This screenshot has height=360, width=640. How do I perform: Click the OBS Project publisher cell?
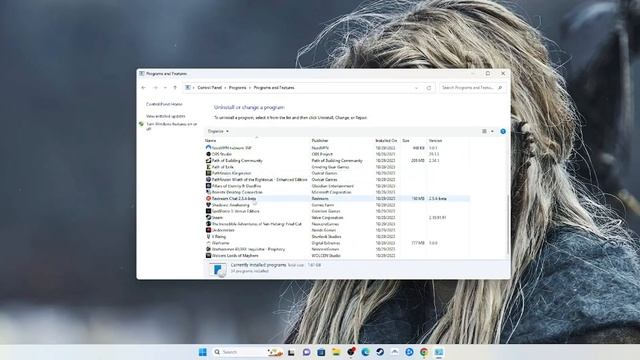(322, 154)
